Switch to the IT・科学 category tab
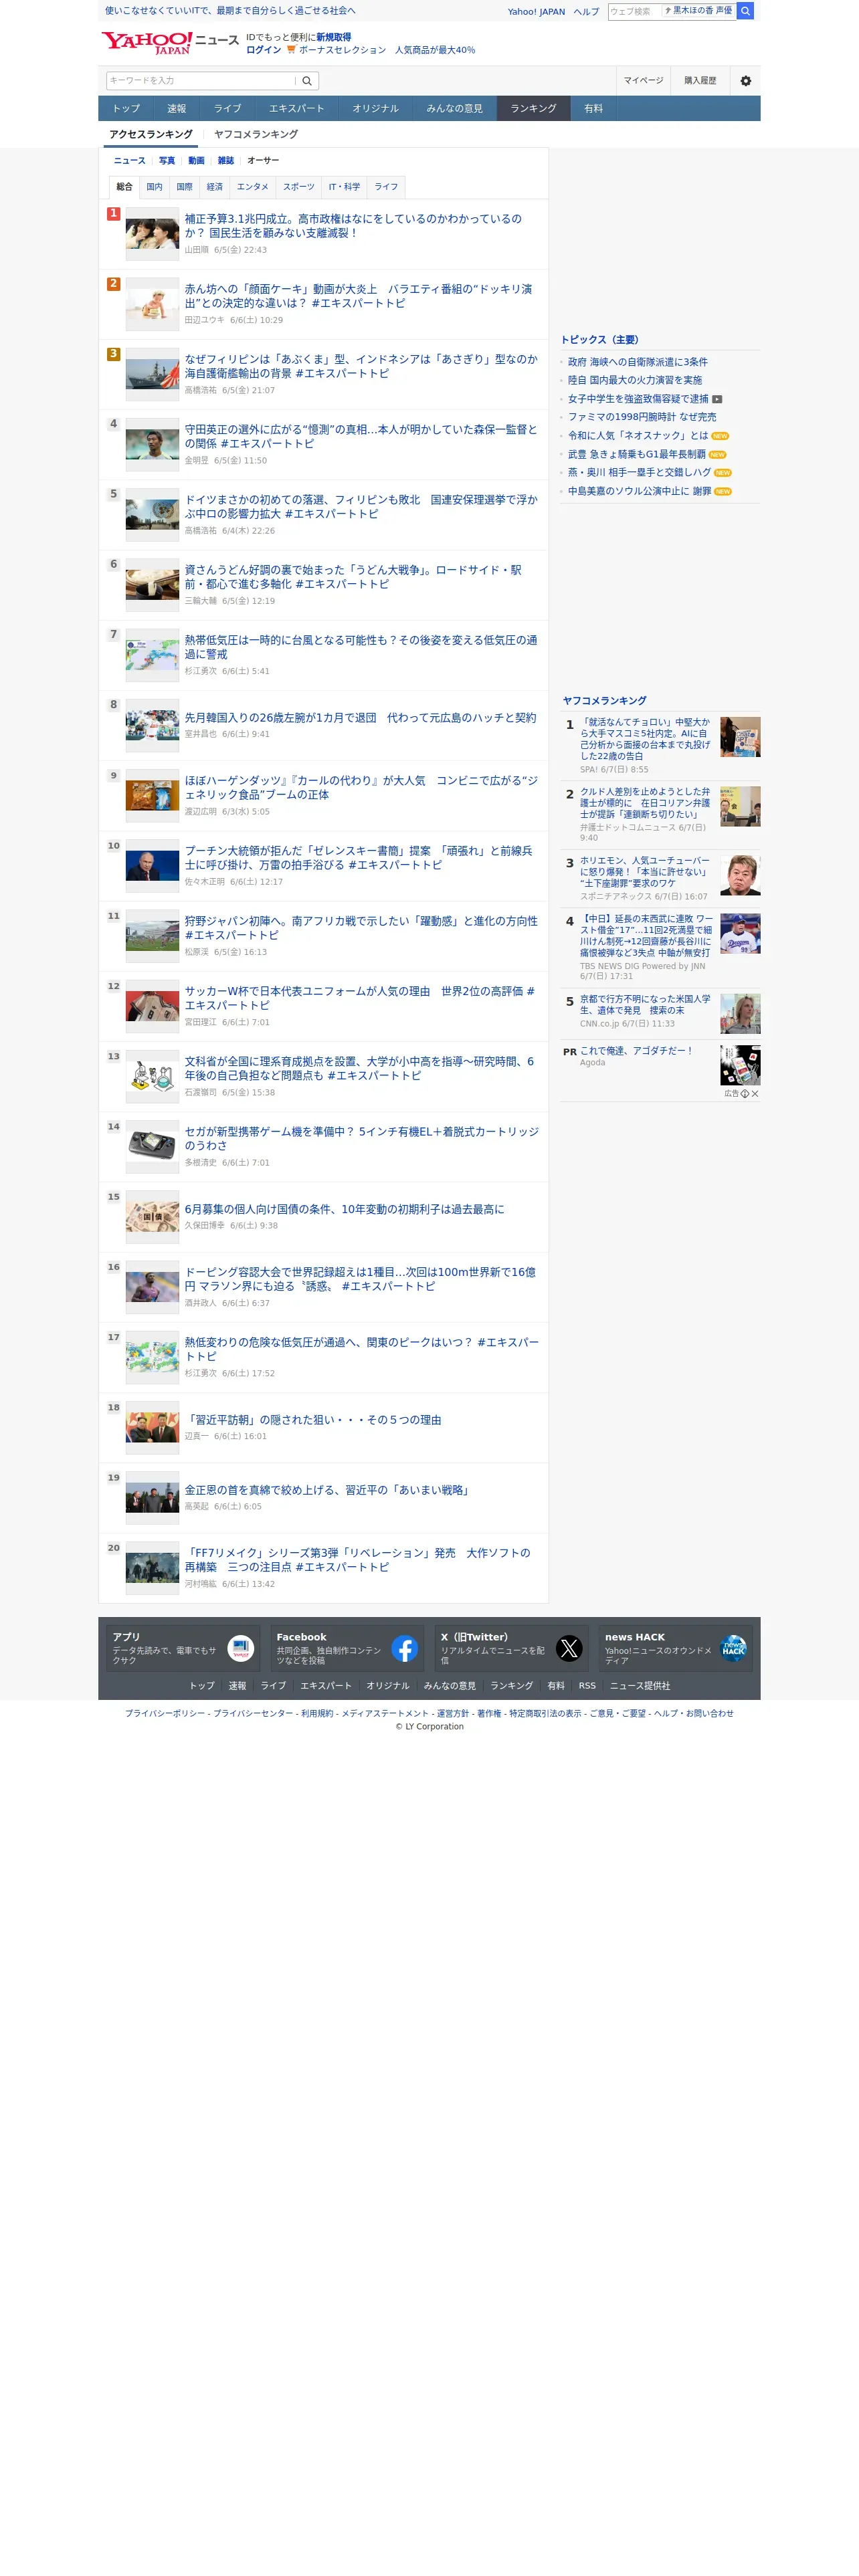Screen dimensions: 859x2576 coord(344,187)
